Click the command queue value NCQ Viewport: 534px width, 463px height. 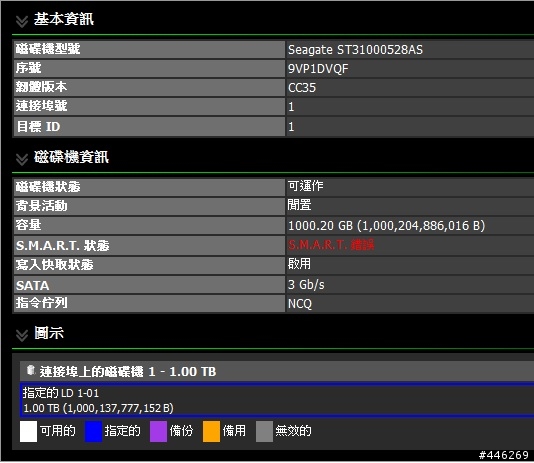(x=300, y=304)
